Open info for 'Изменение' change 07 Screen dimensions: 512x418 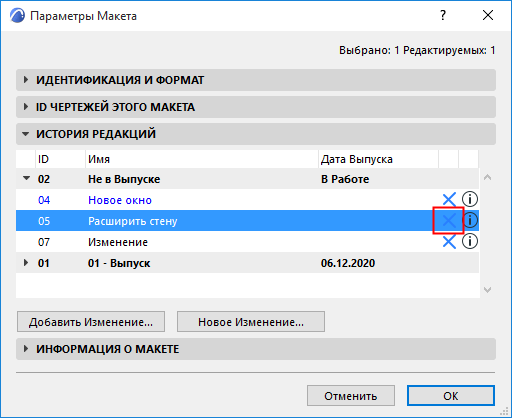click(x=470, y=241)
